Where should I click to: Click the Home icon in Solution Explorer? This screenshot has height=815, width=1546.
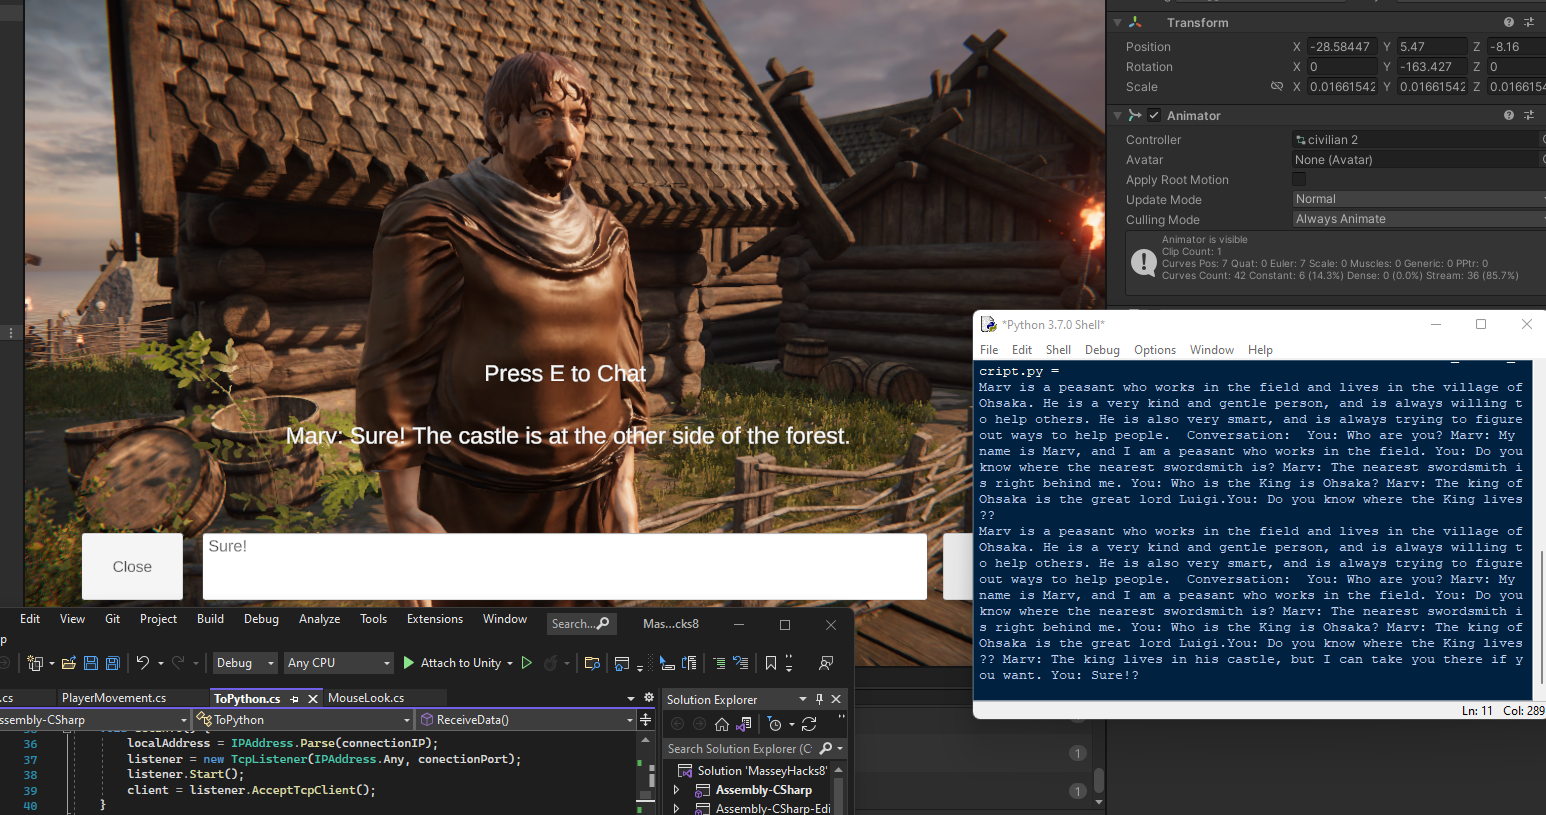pos(722,724)
